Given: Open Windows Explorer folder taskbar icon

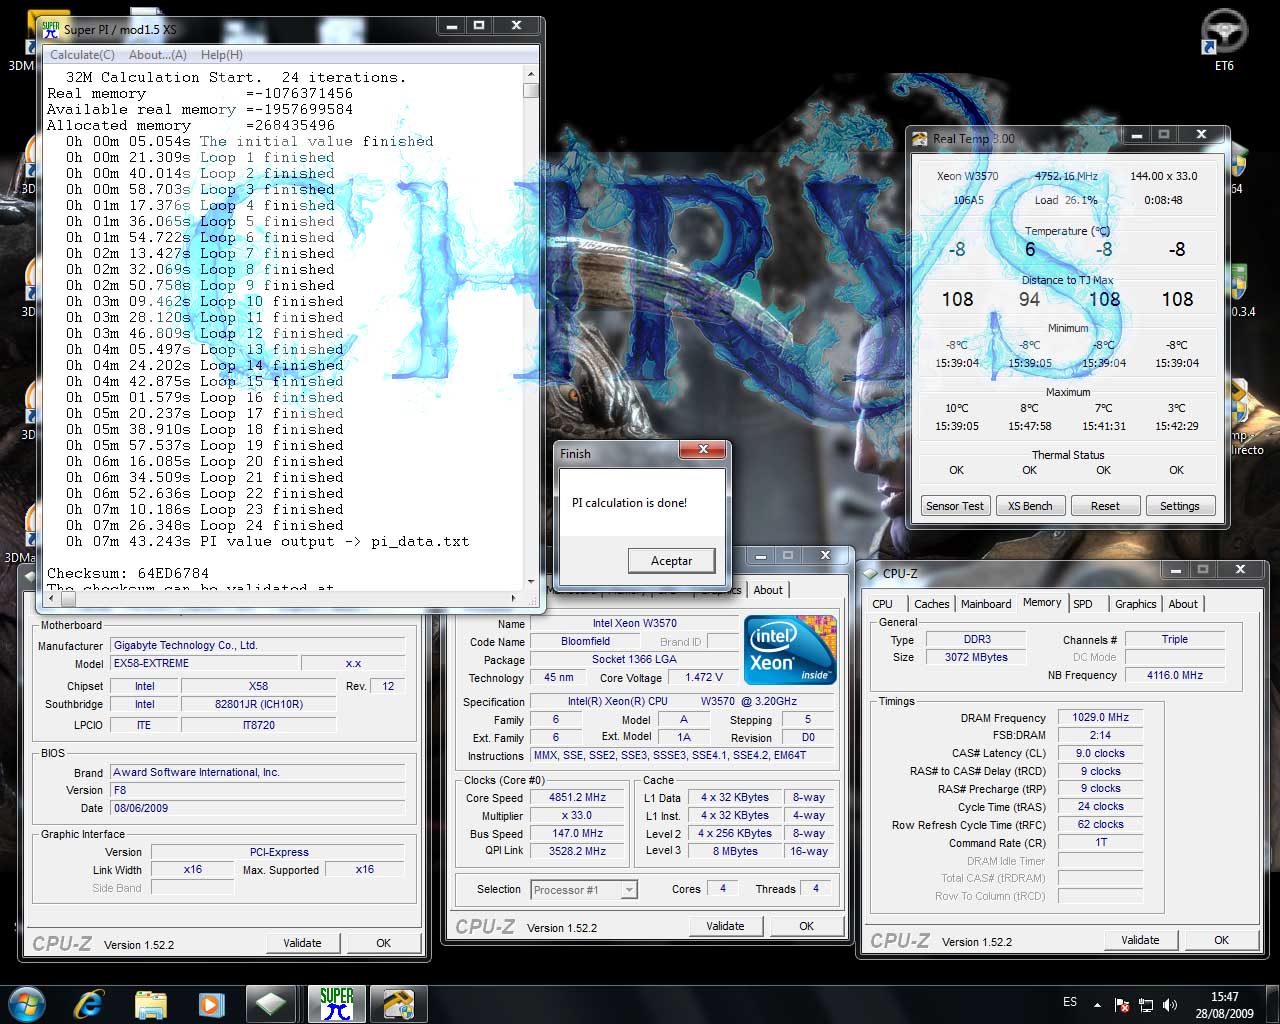Looking at the screenshot, I should pos(150,1004).
